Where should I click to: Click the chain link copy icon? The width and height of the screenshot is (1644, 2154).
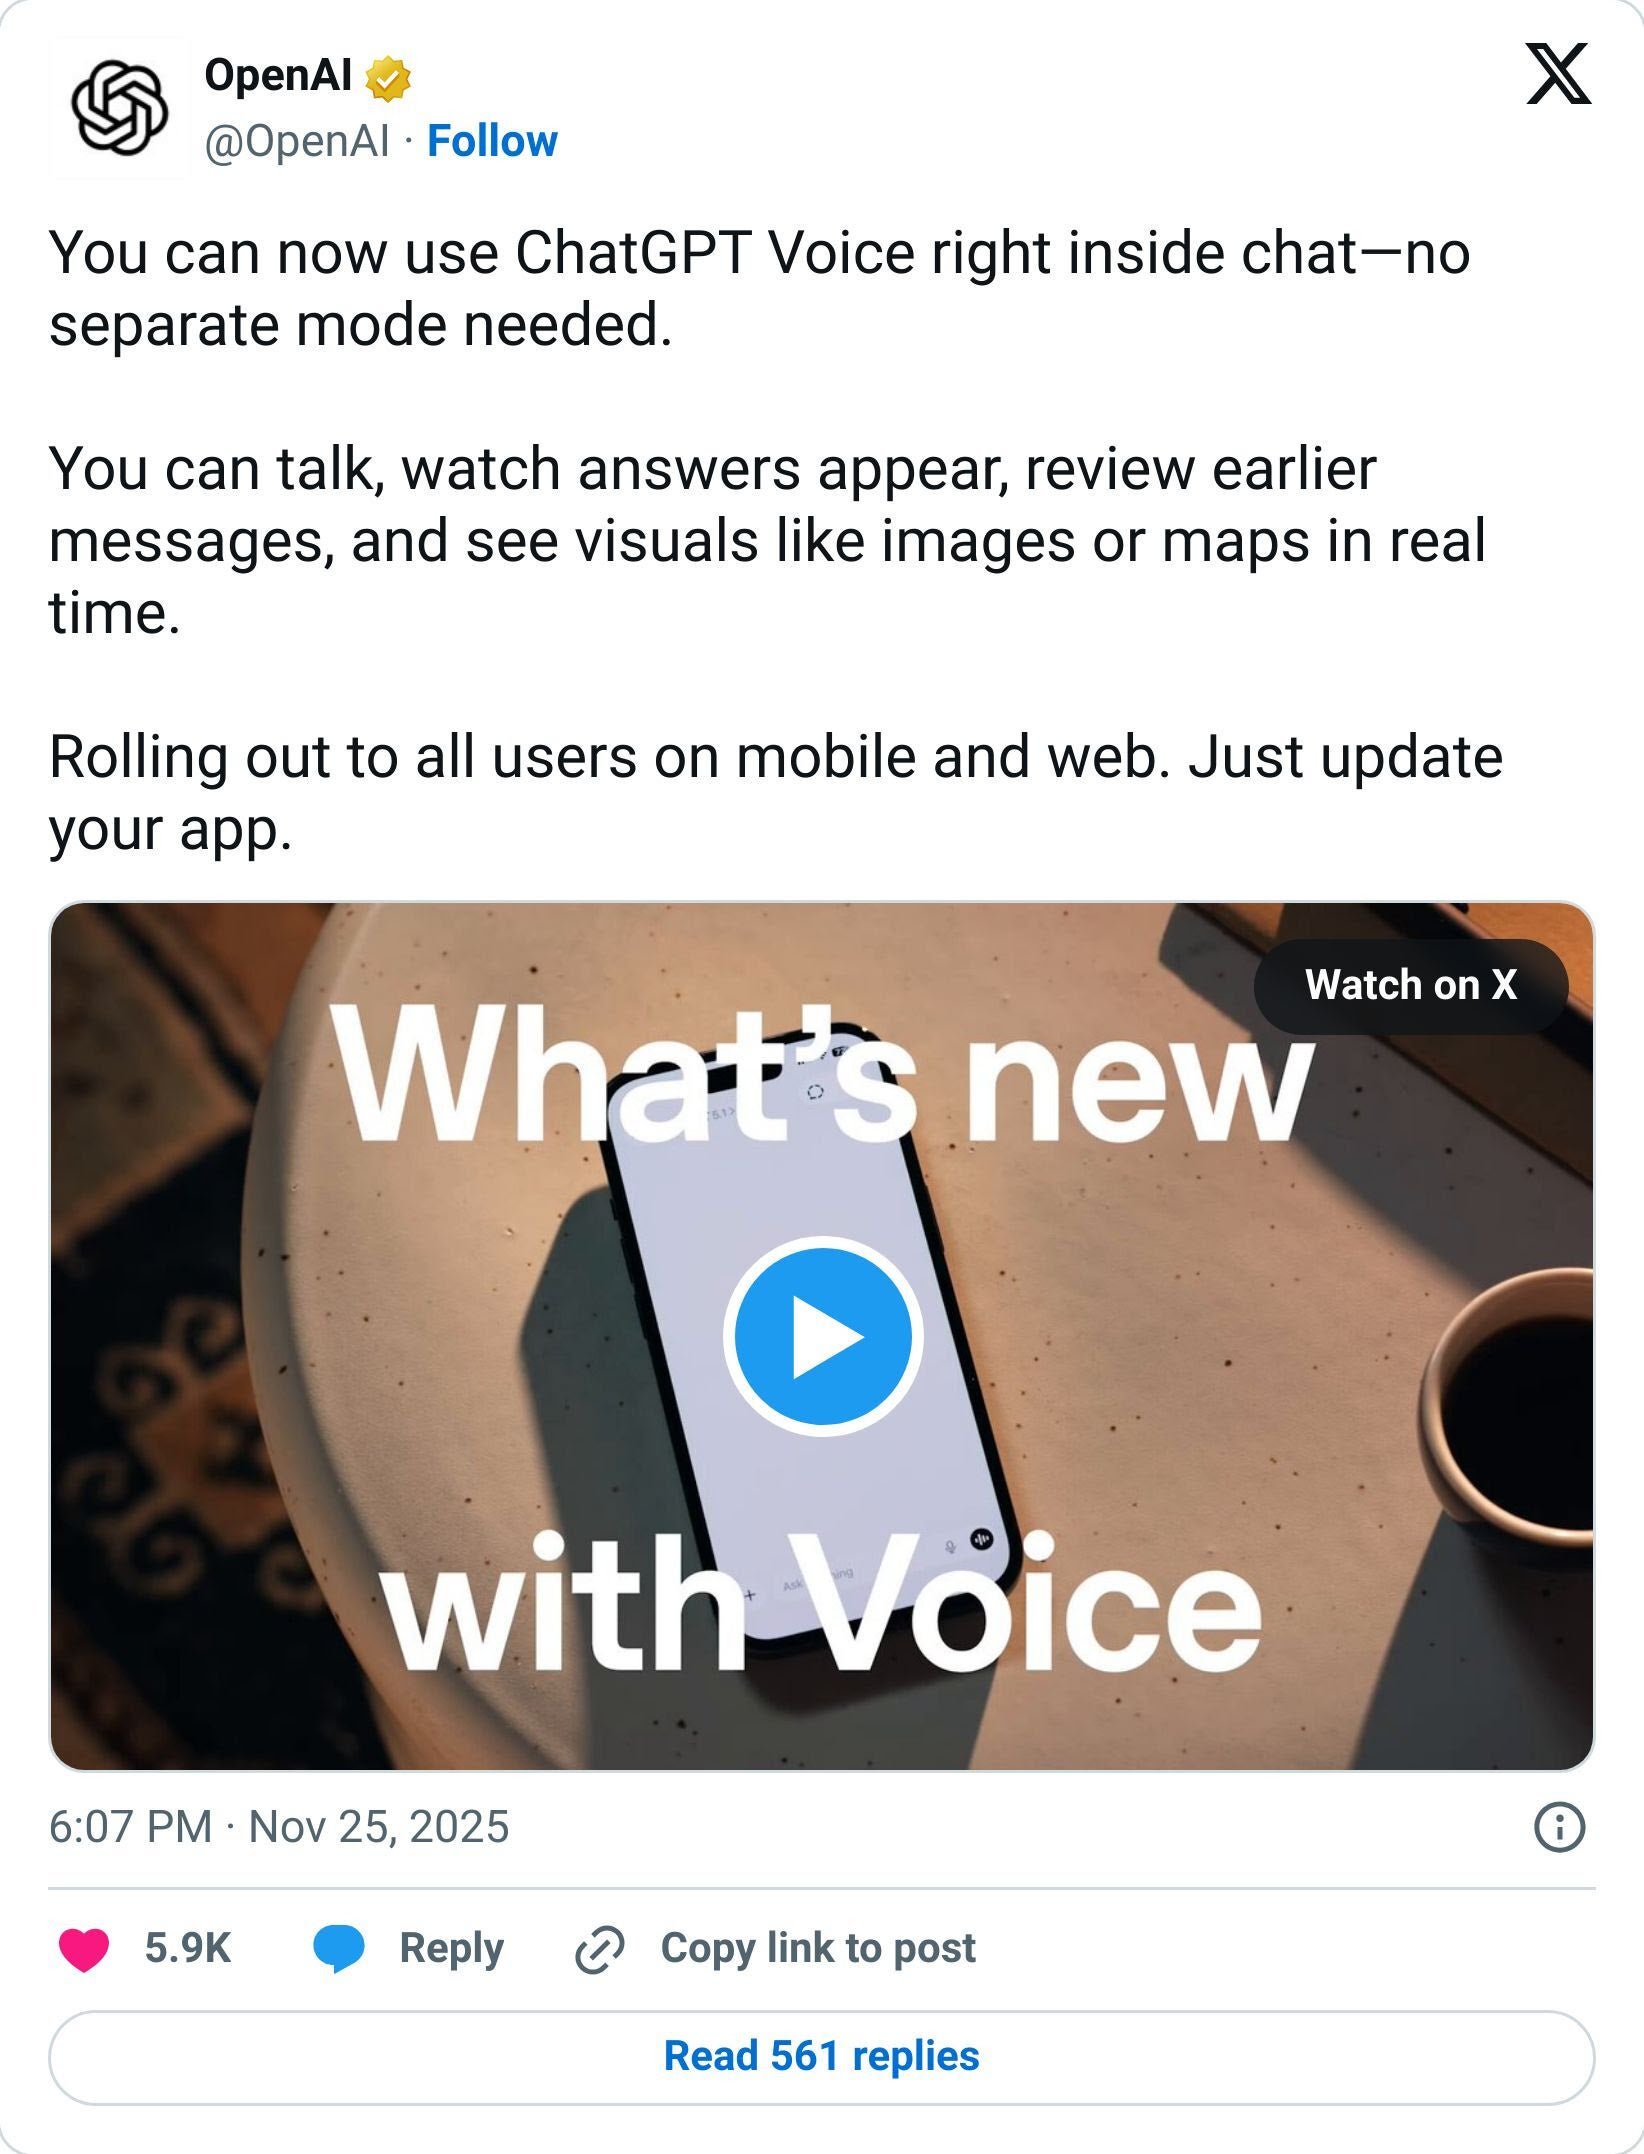(600, 1949)
